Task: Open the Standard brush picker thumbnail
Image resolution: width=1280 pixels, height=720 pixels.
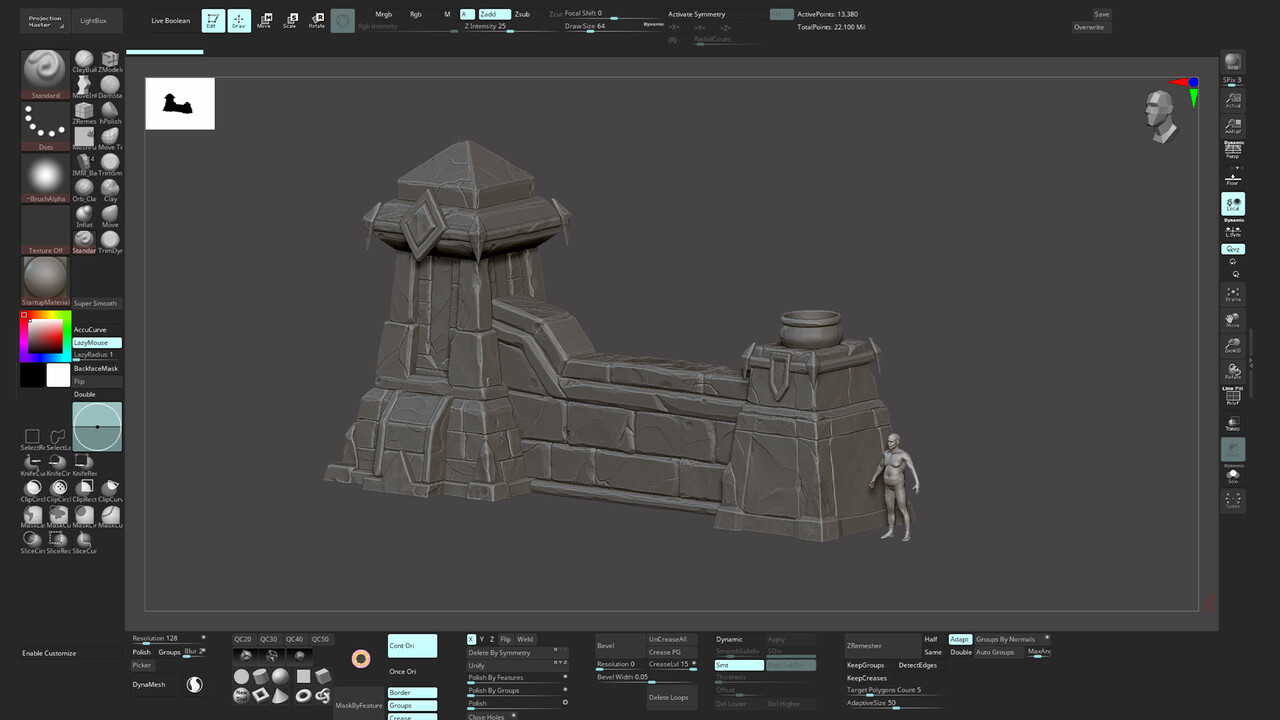Action: coord(45,75)
